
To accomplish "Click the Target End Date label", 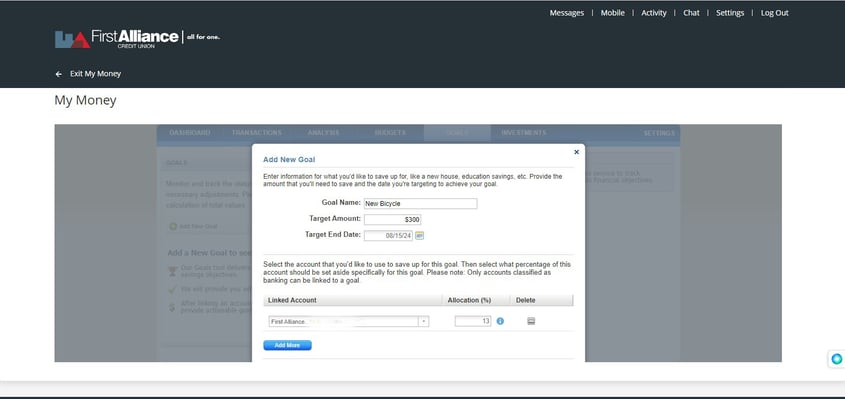I will [333, 235].
